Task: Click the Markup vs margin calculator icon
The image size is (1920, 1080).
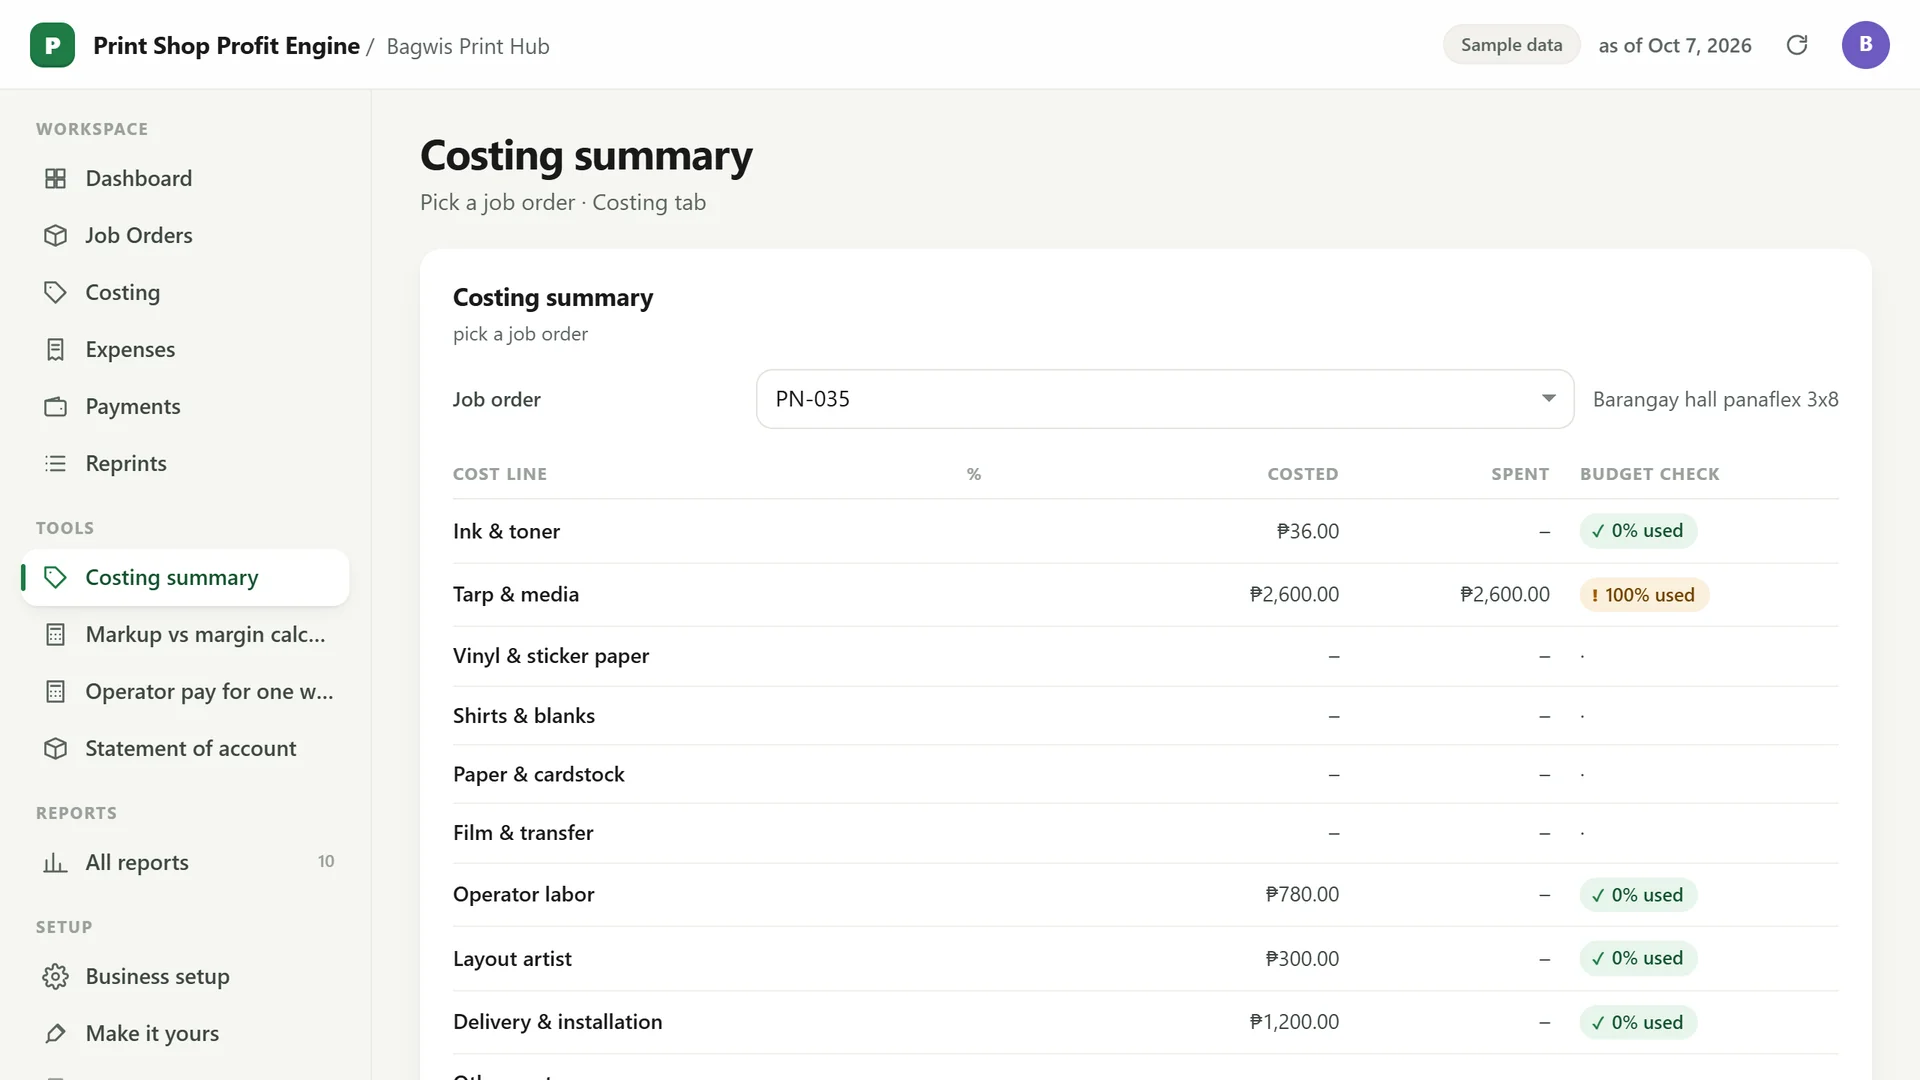Action: tap(56, 634)
